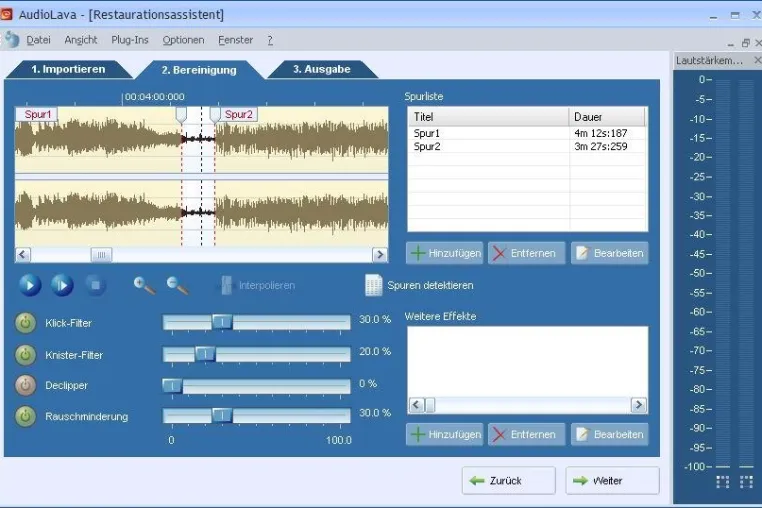The width and height of the screenshot is (762, 508).
Task: Run Spuren detektieren
Action: tap(418, 285)
